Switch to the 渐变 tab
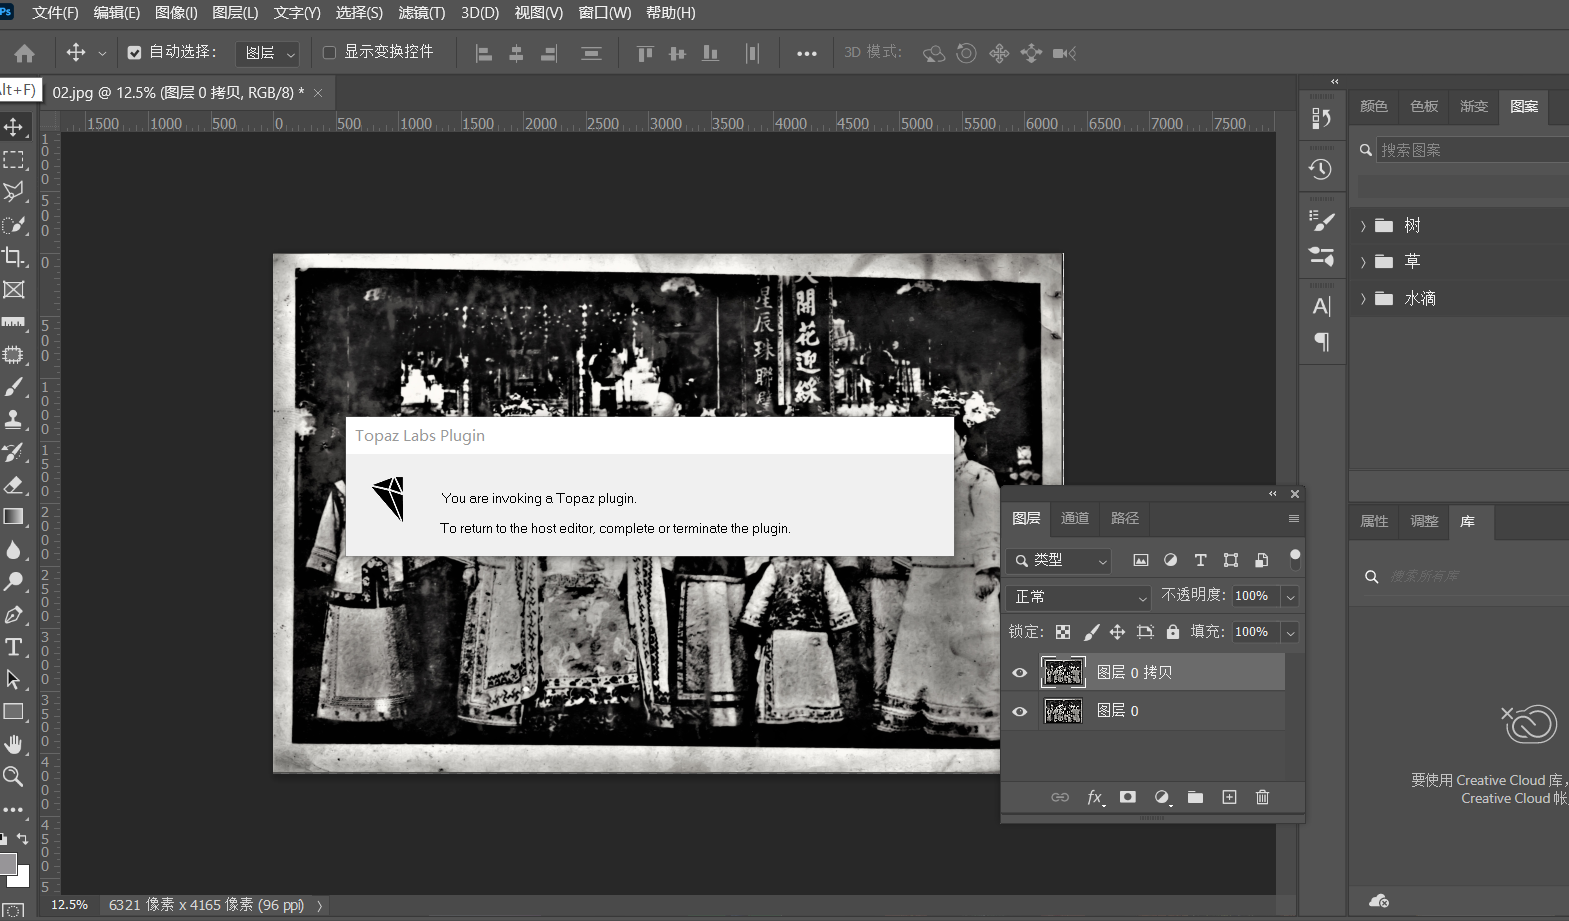The height and width of the screenshot is (921, 1569). [1474, 106]
